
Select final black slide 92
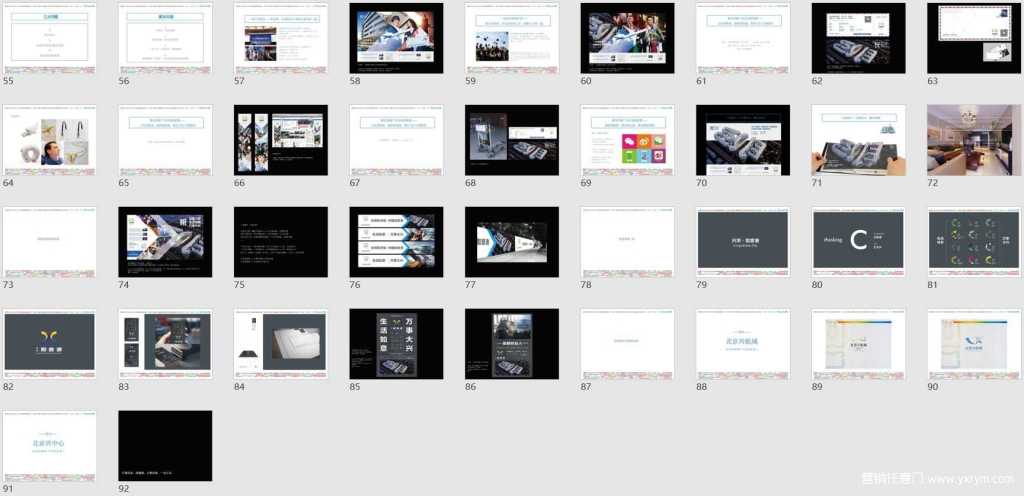(x=165, y=445)
